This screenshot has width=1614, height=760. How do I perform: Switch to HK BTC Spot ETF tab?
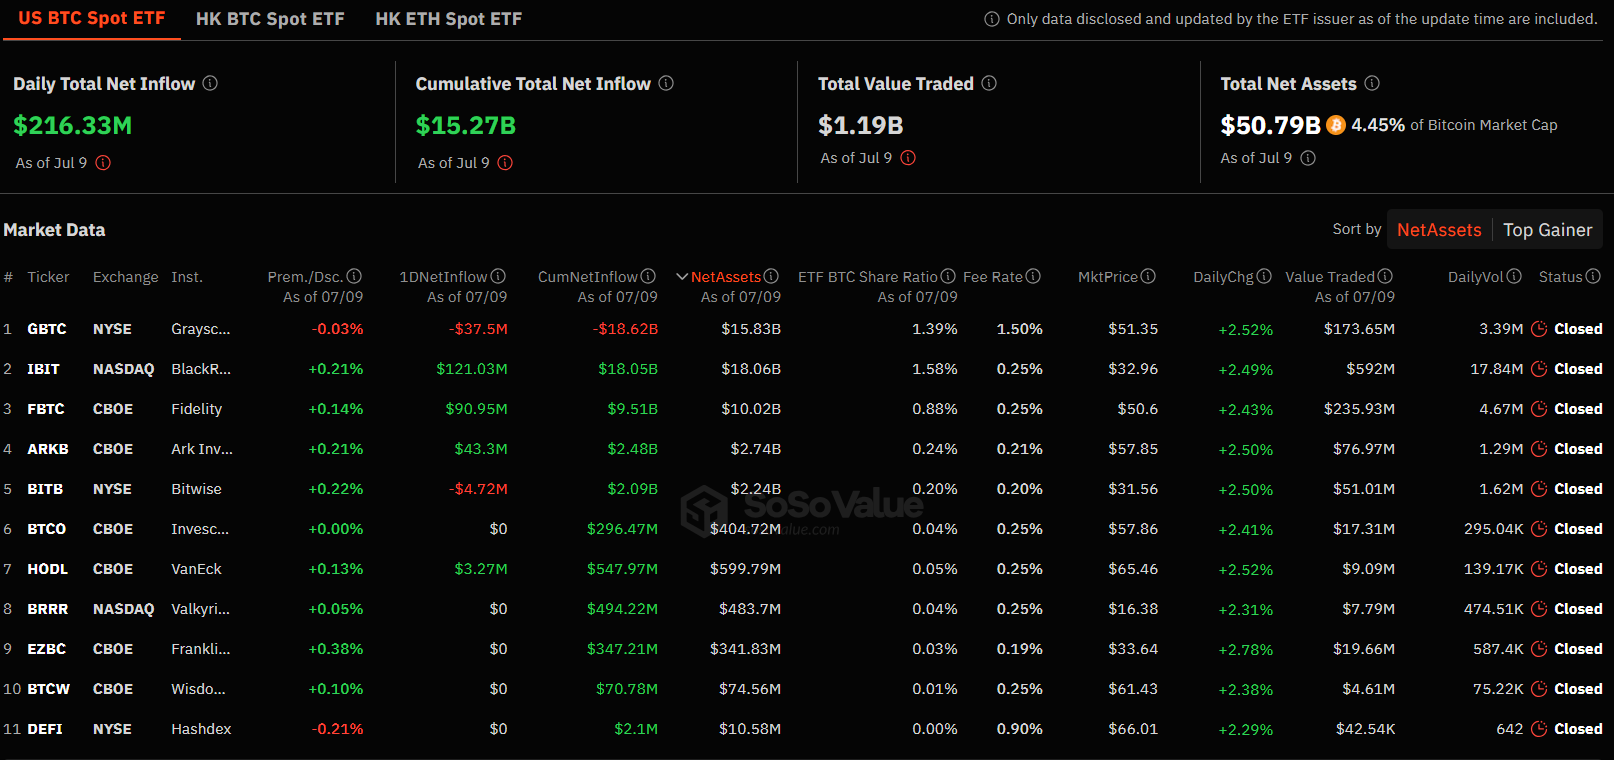(270, 19)
